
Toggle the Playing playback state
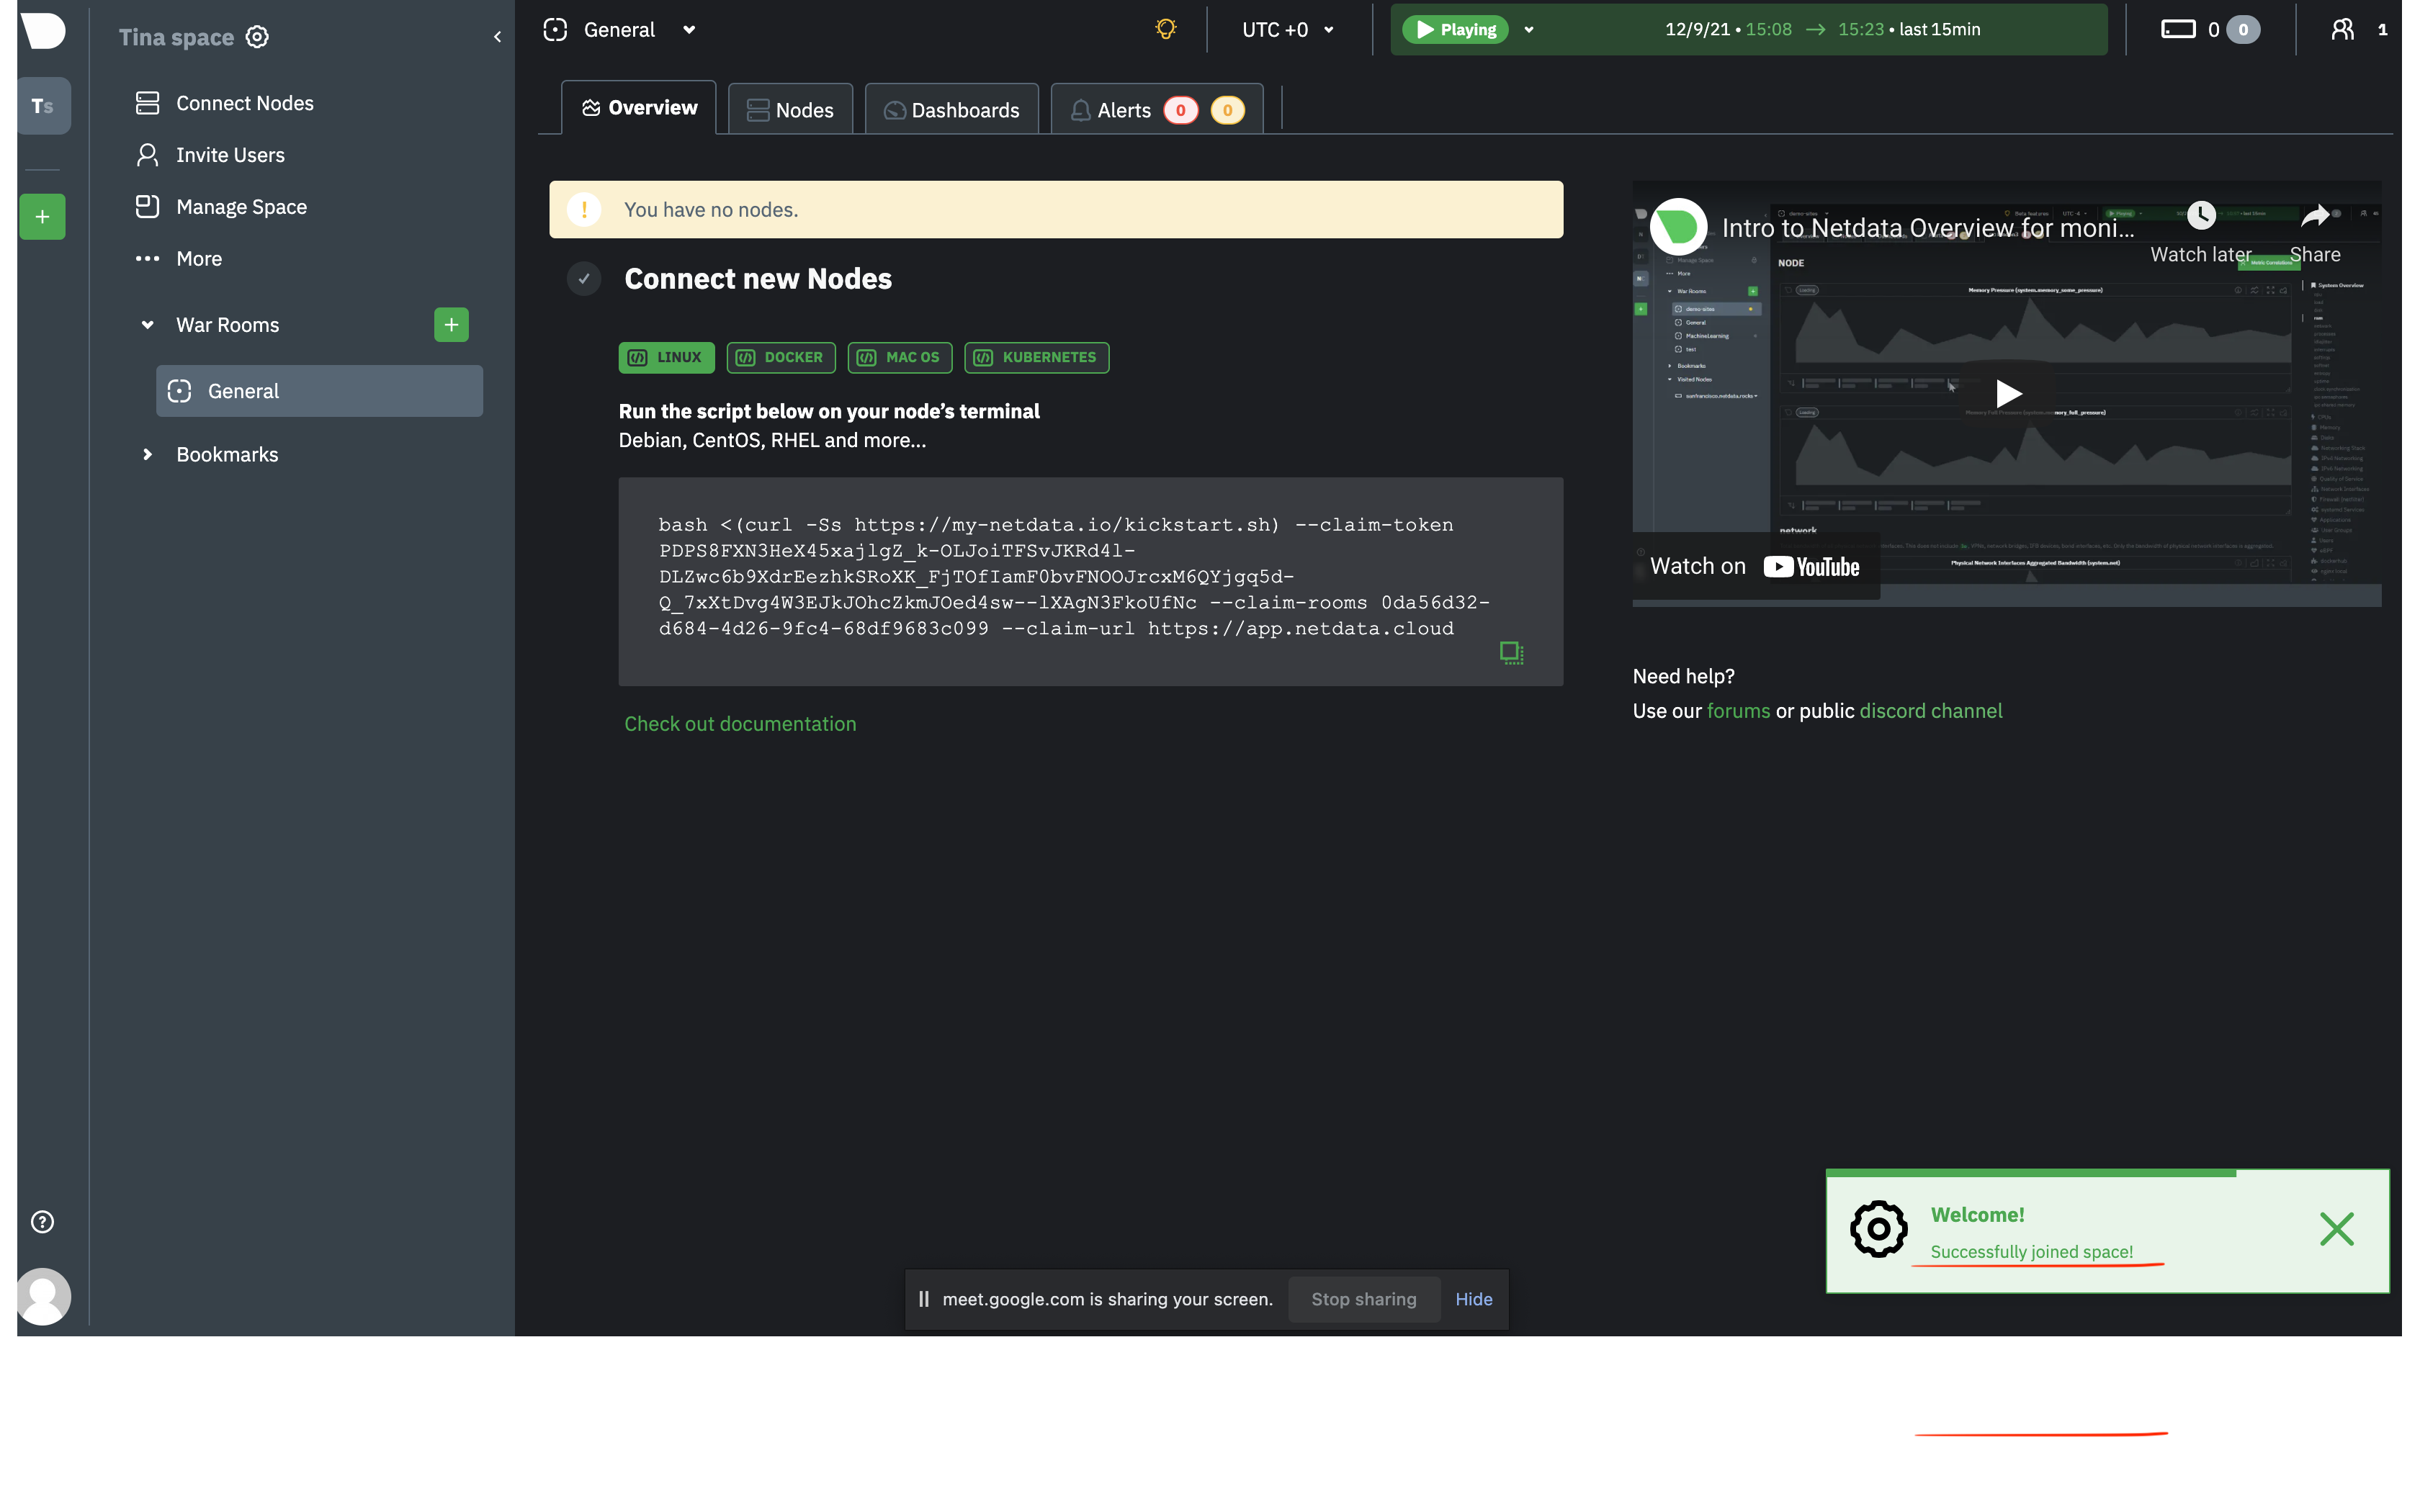pyautogui.click(x=1458, y=29)
